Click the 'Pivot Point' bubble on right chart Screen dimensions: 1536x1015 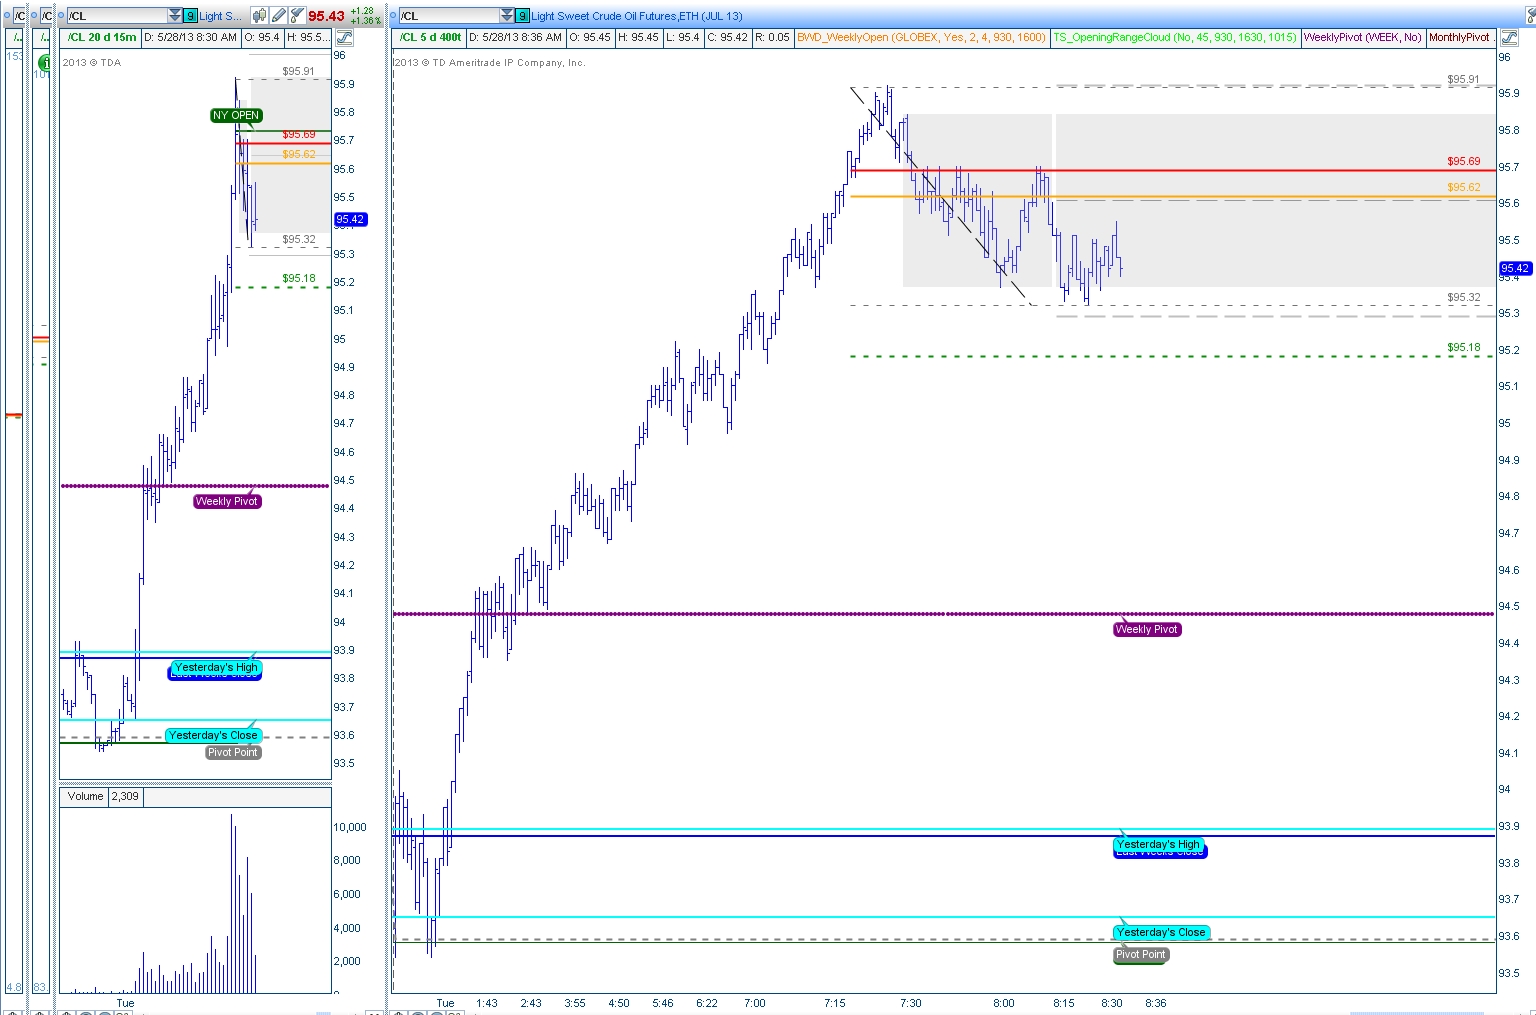click(x=1141, y=954)
